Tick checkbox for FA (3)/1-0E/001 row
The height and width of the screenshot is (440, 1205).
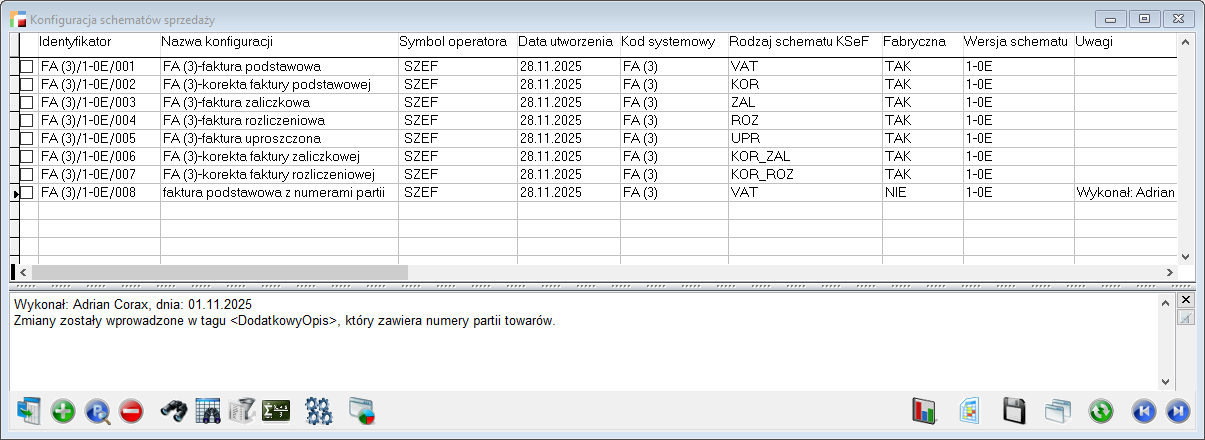(x=27, y=66)
